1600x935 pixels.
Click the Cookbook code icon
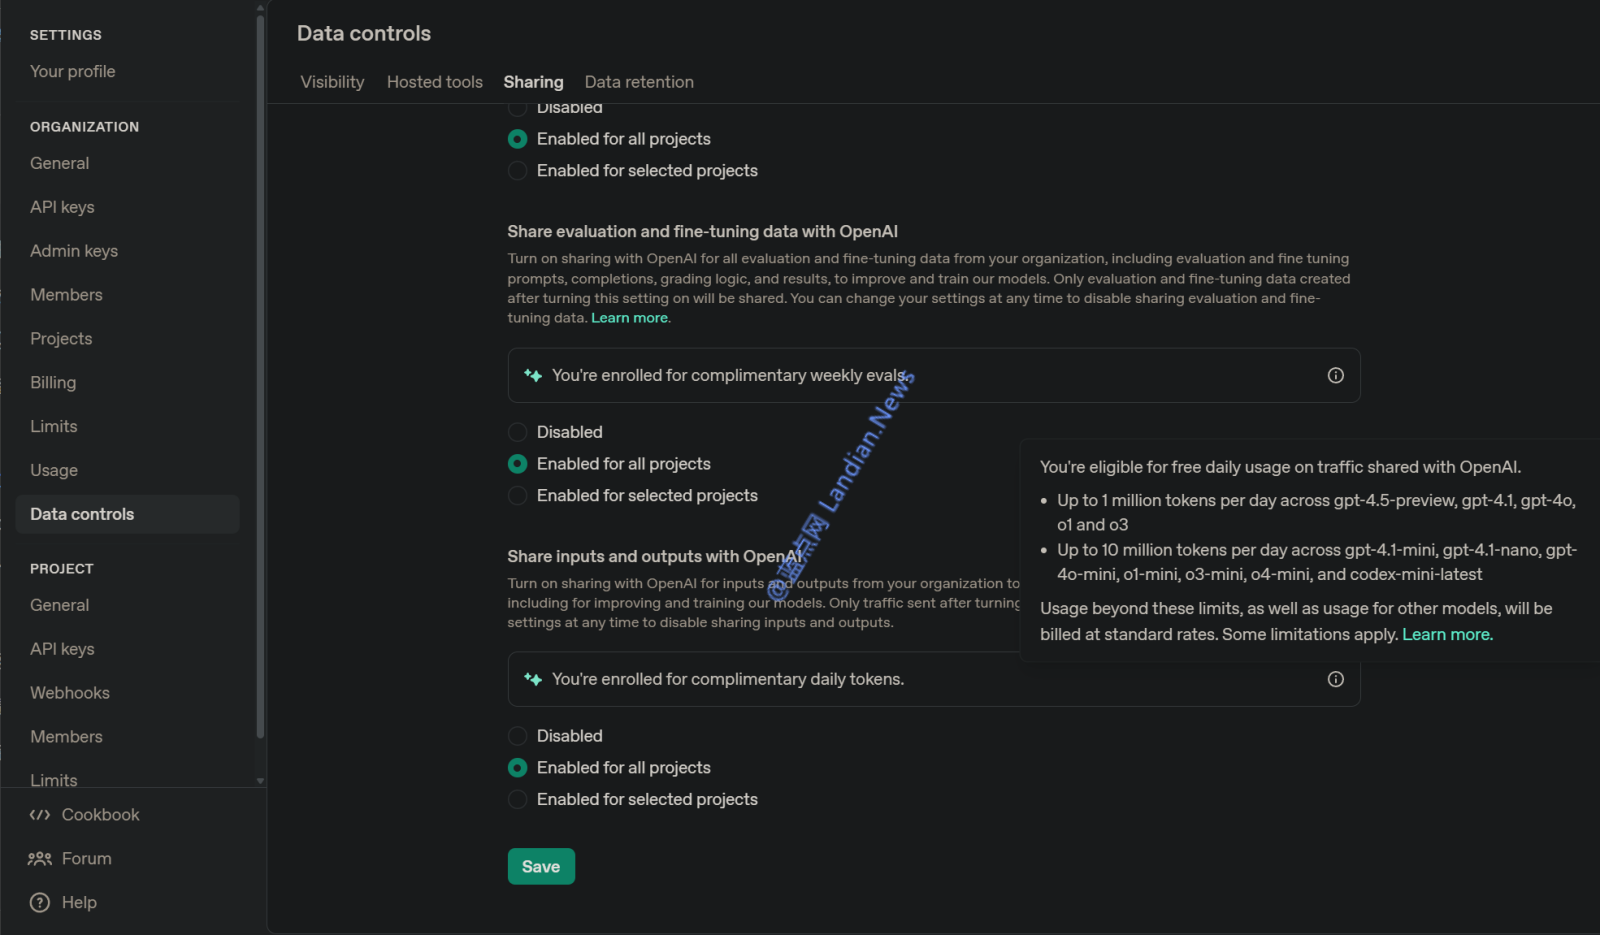(40, 815)
